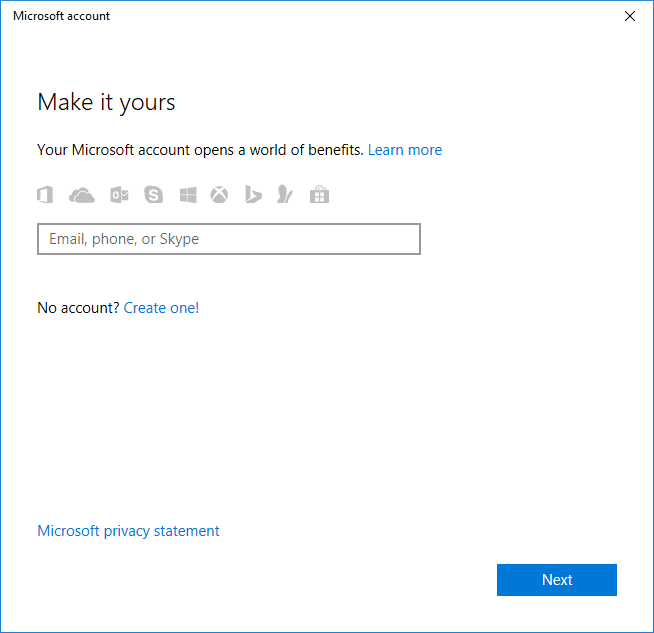Click the No account? text
Image resolution: width=654 pixels, height=633 pixels.
tap(78, 308)
